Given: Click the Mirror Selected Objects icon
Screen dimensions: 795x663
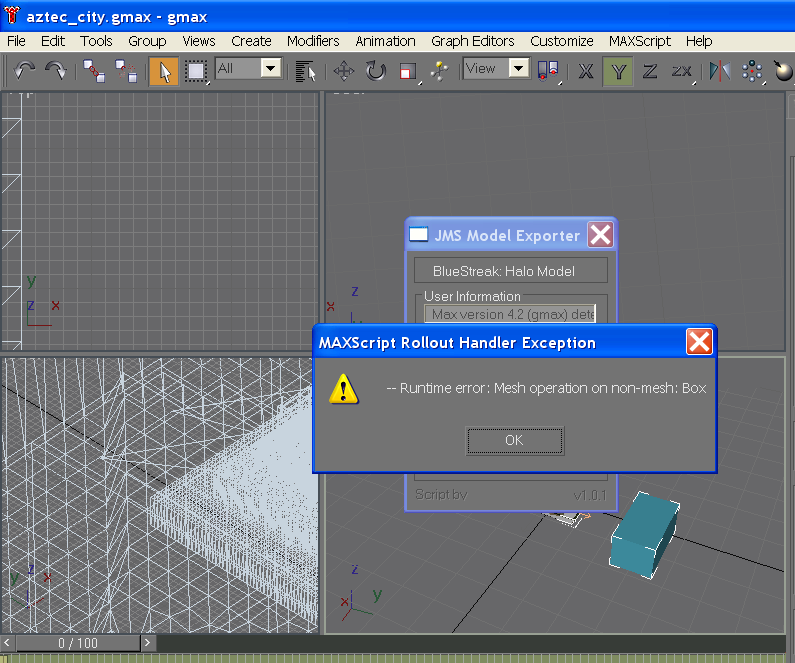Looking at the screenshot, I should 718,70.
